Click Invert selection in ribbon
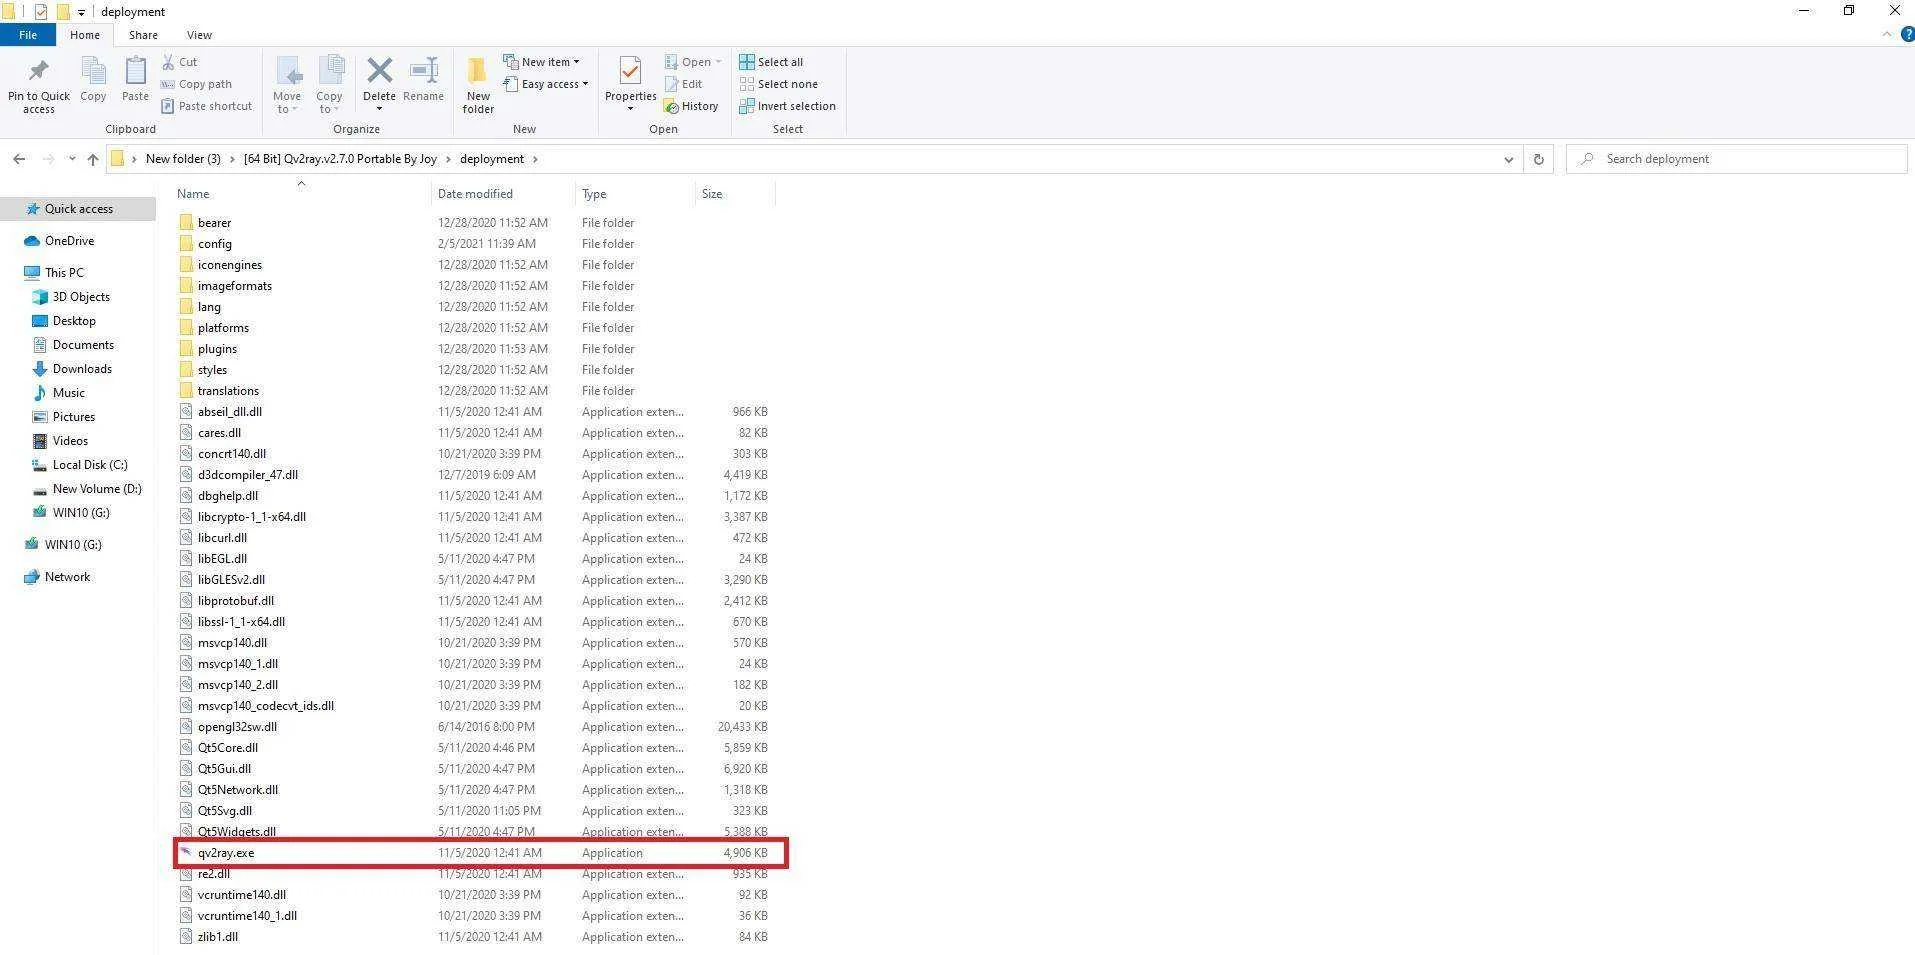Screen dimensions: 1915x955 pos(787,106)
